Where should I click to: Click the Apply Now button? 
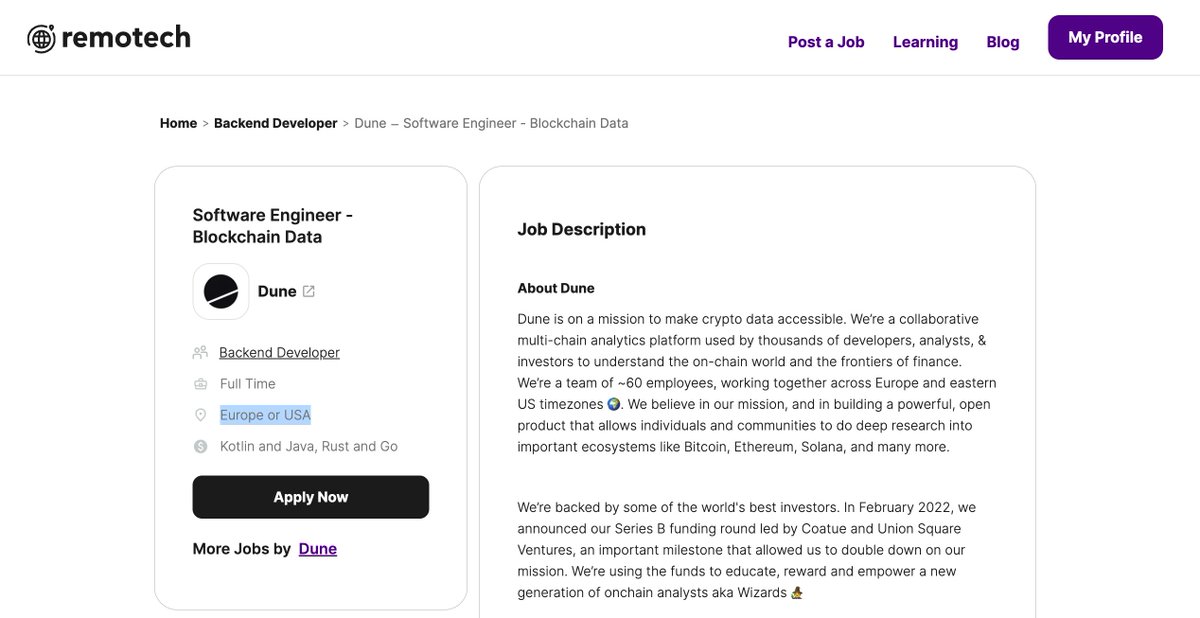(311, 497)
